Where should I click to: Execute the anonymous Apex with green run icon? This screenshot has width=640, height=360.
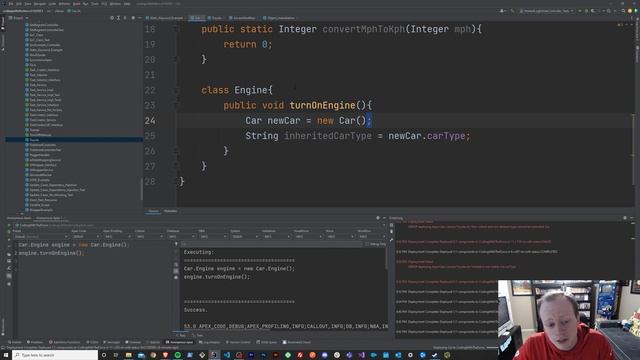9,225
